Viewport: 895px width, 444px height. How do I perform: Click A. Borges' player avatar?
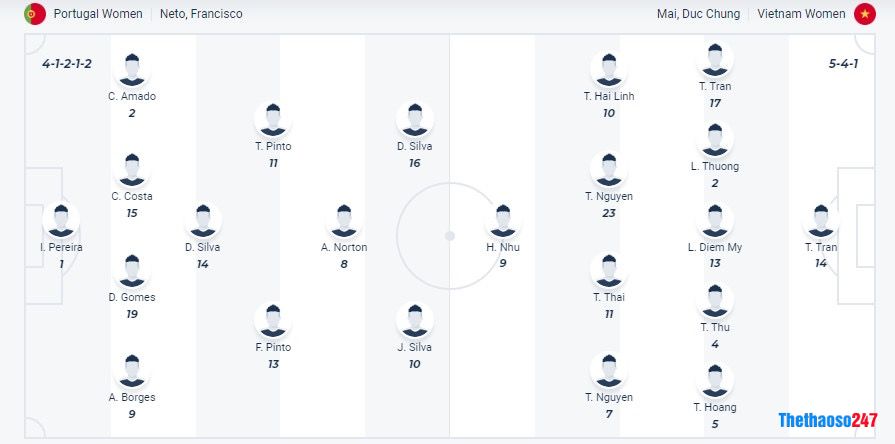point(132,370)
